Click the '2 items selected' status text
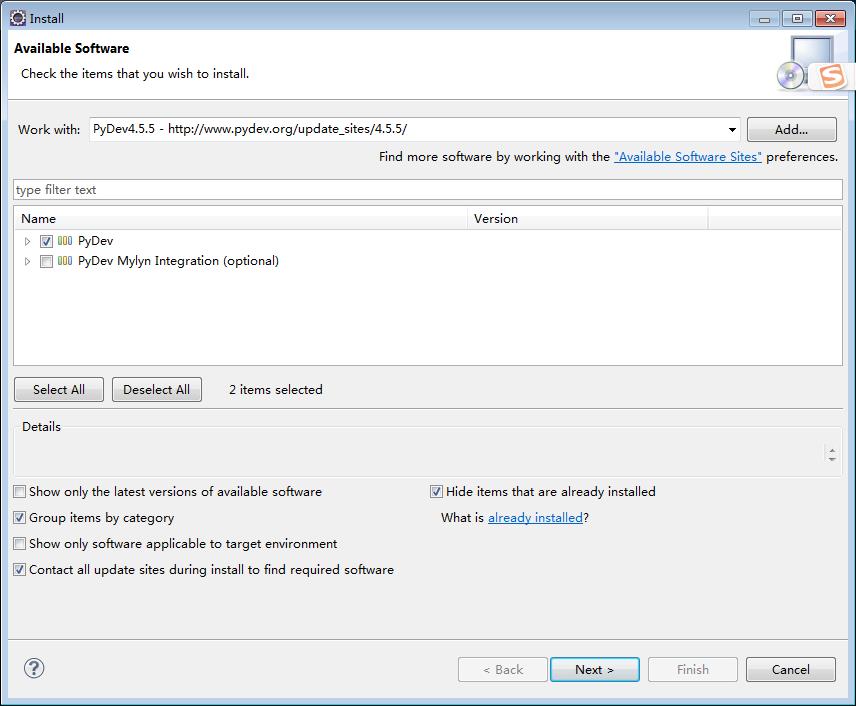The width and height of the screenshot is (856, 706). pyautogui.click(x=276, y=390)
